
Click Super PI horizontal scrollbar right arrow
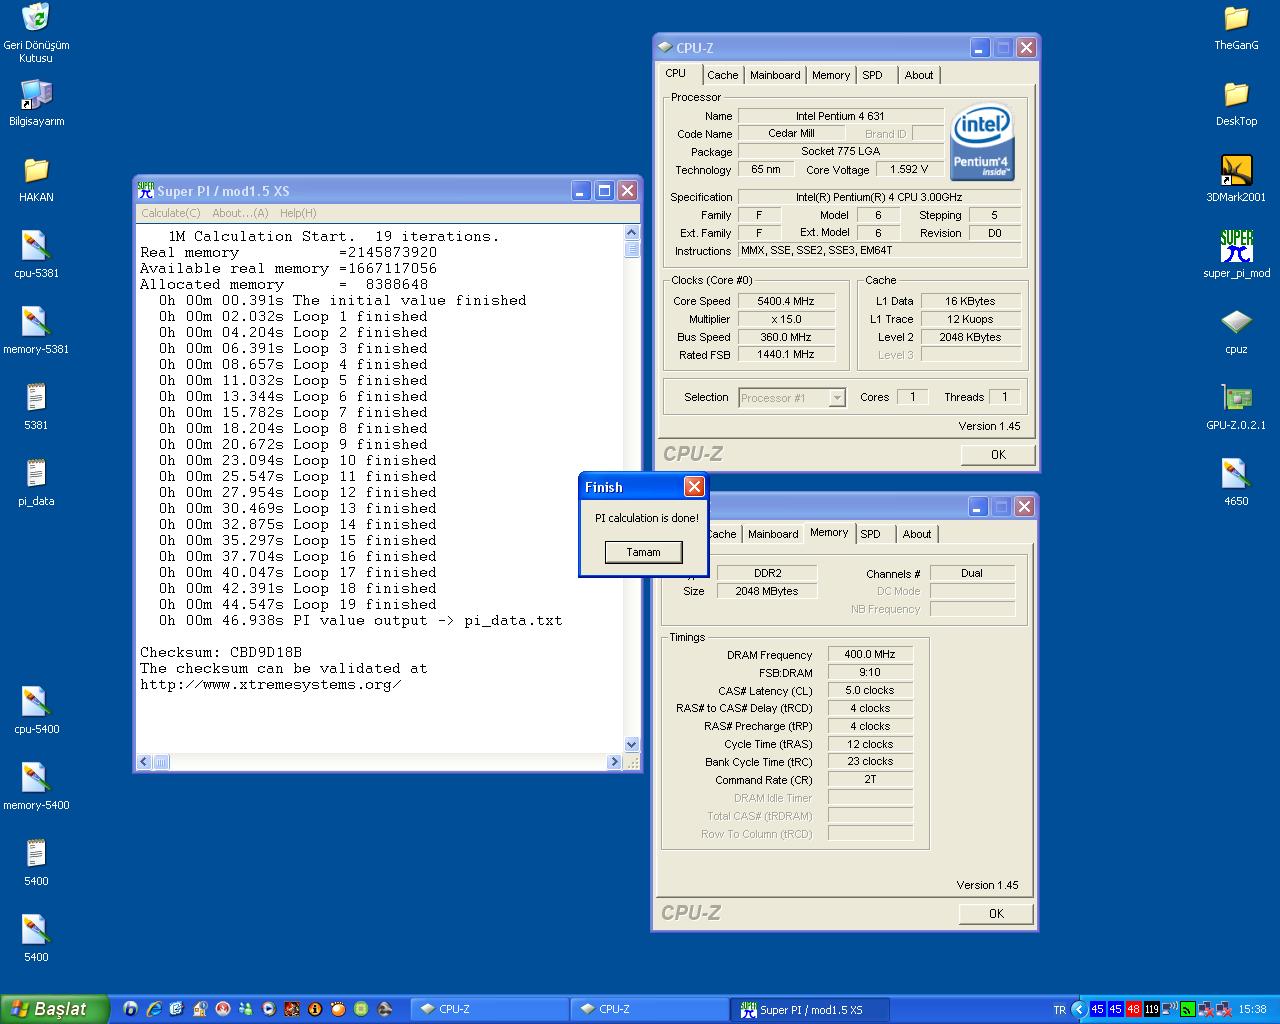click(614, 762)
